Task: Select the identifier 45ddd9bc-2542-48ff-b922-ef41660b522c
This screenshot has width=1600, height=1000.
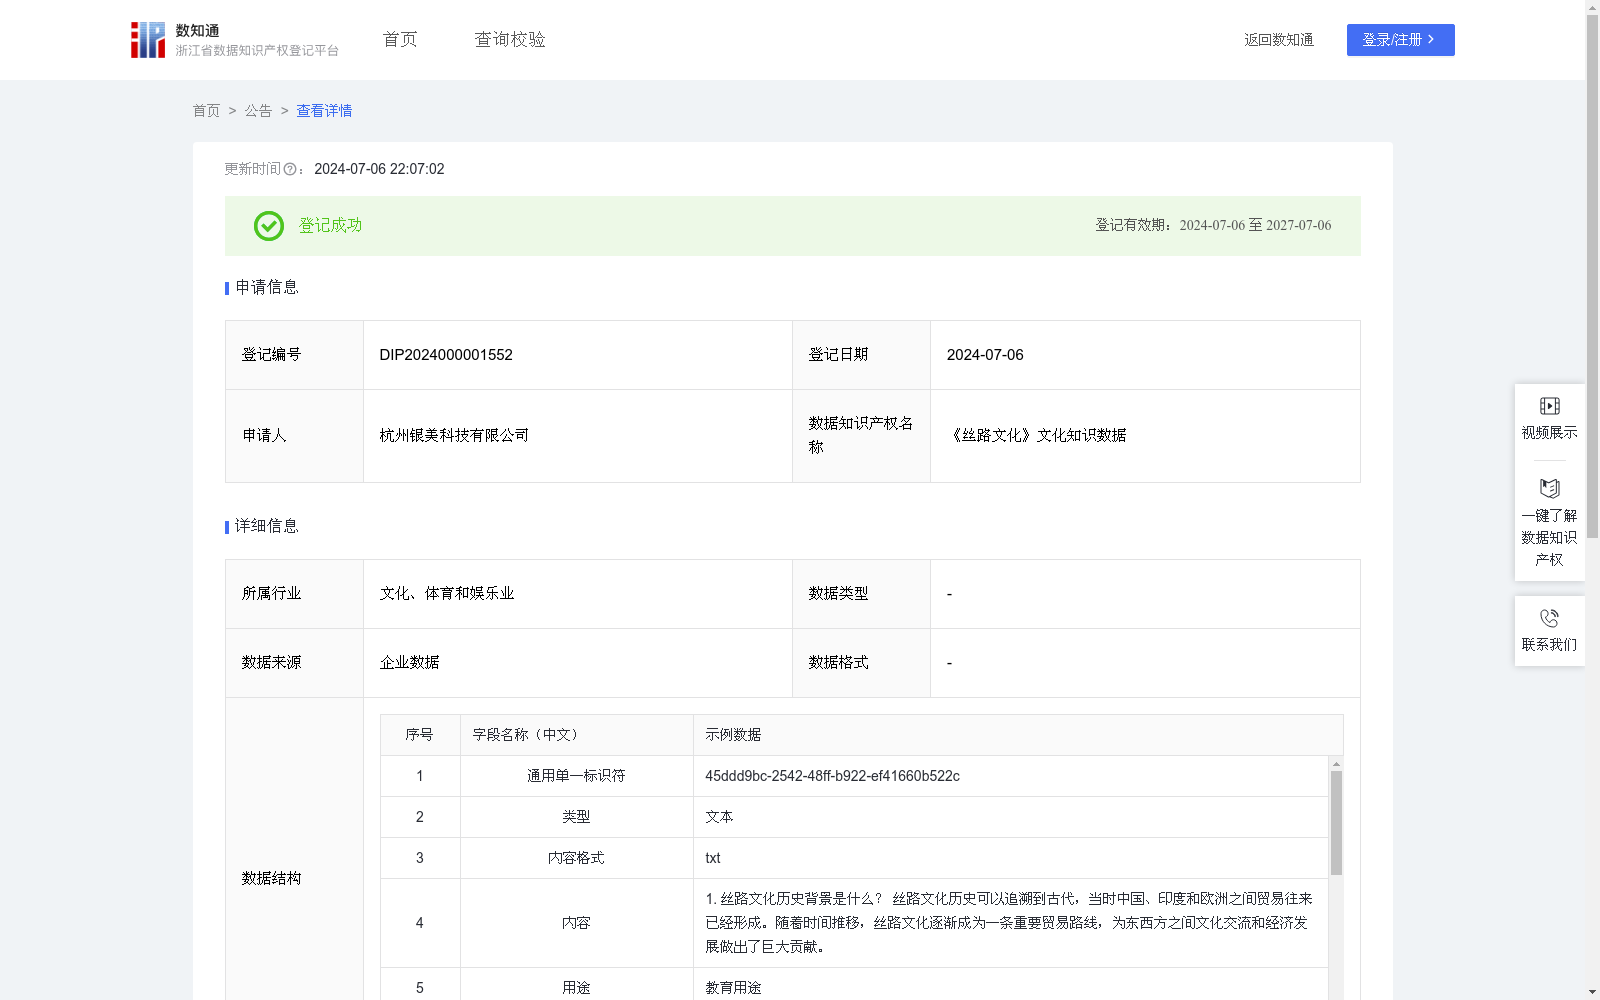Action: point(832,776)
